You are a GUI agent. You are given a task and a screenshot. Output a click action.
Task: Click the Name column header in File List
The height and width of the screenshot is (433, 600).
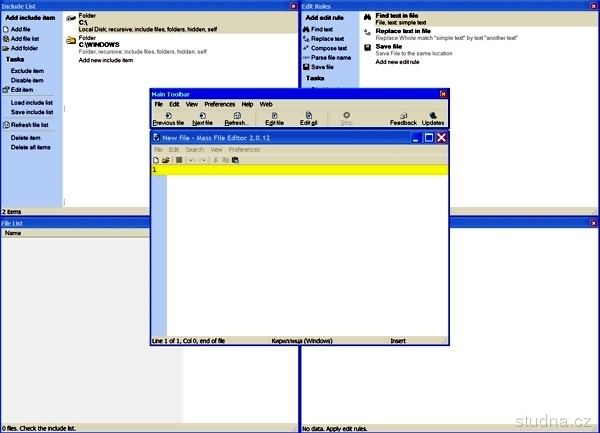(75, 233)
